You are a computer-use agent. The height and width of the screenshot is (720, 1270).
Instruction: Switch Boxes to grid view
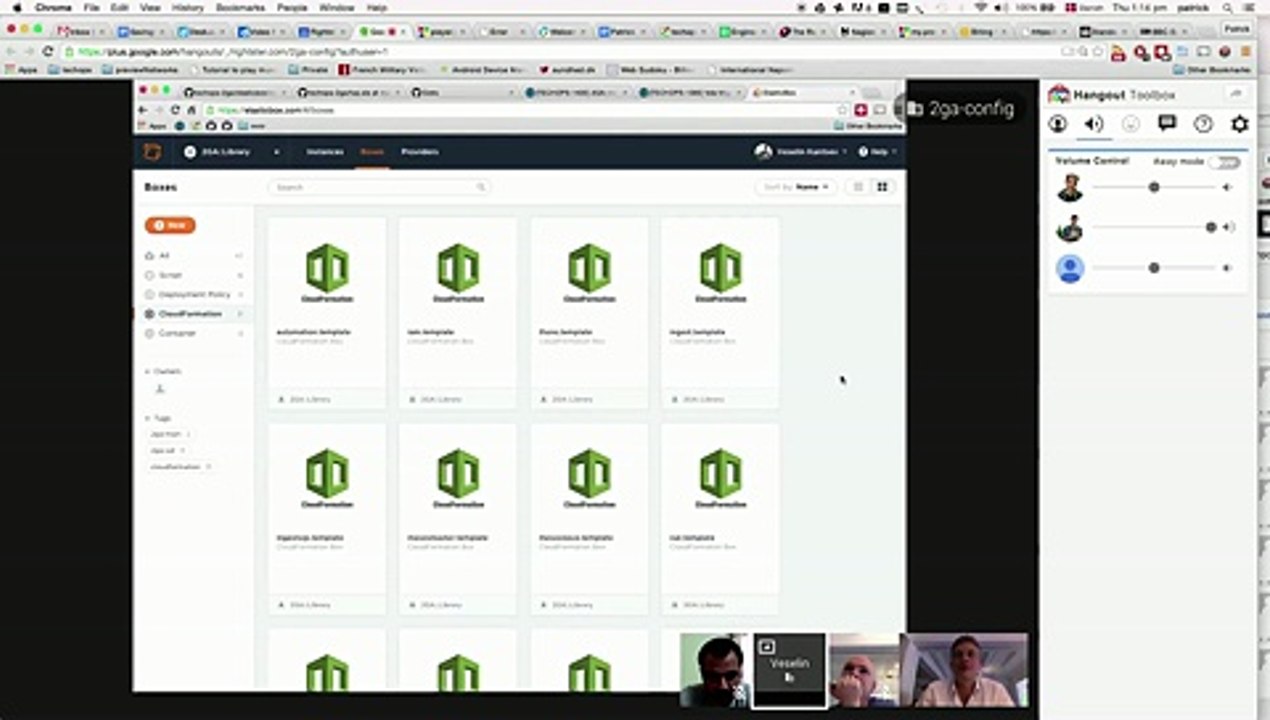click(882, 187)
